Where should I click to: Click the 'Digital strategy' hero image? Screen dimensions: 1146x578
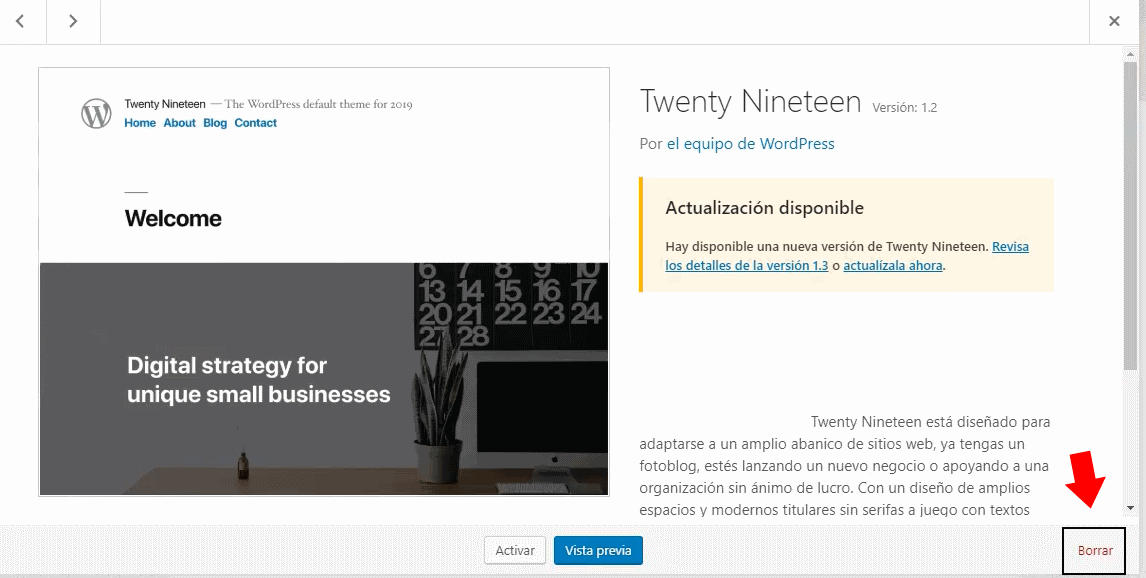pos(323,379)
